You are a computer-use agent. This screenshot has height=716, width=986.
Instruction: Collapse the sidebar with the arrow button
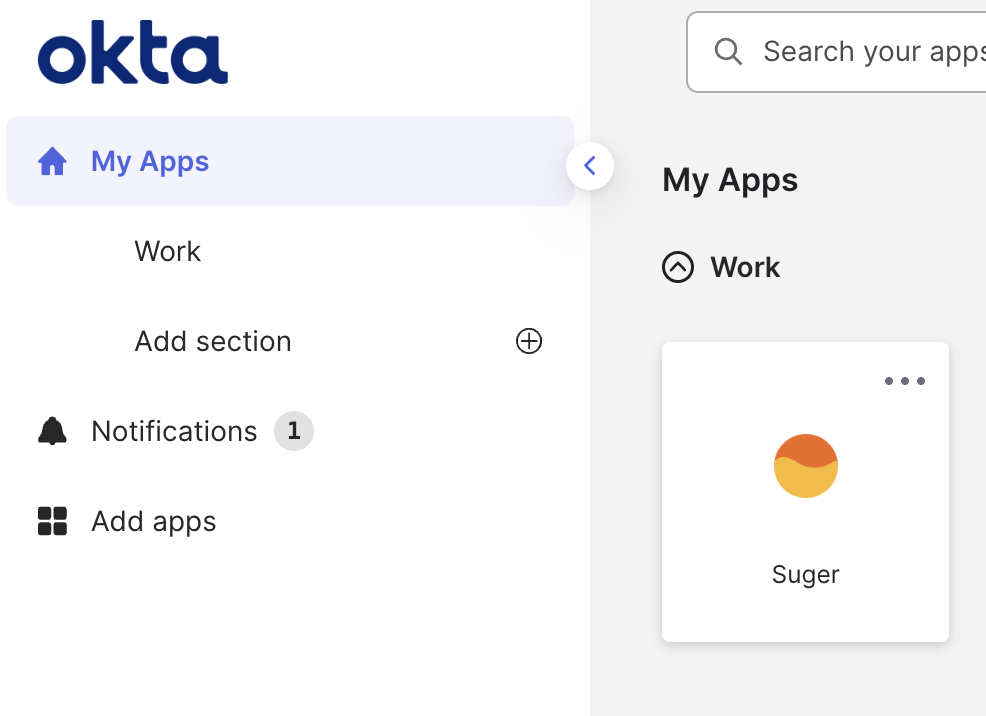(x=590, y=166)
